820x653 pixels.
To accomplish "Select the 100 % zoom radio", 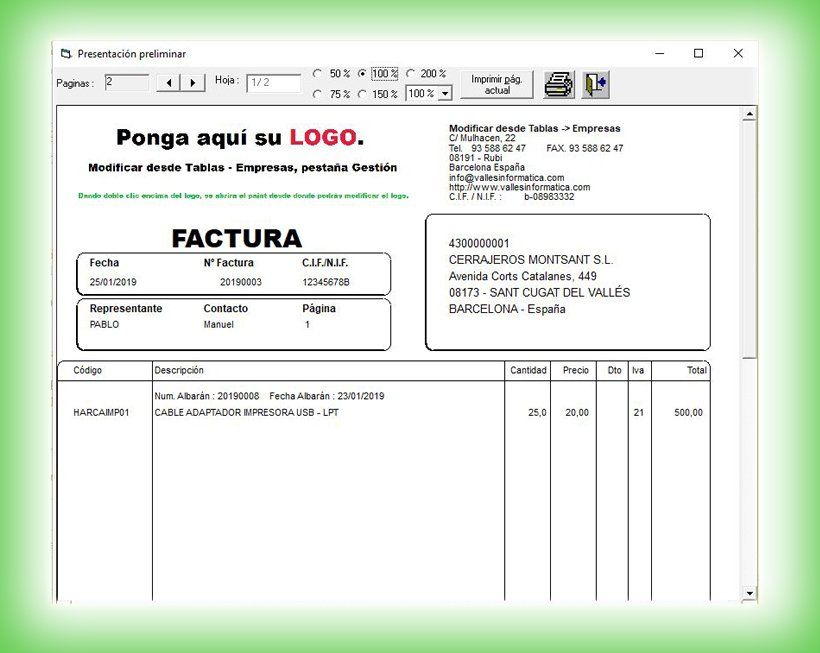I will pyautogui.click(x=362, y=74).
